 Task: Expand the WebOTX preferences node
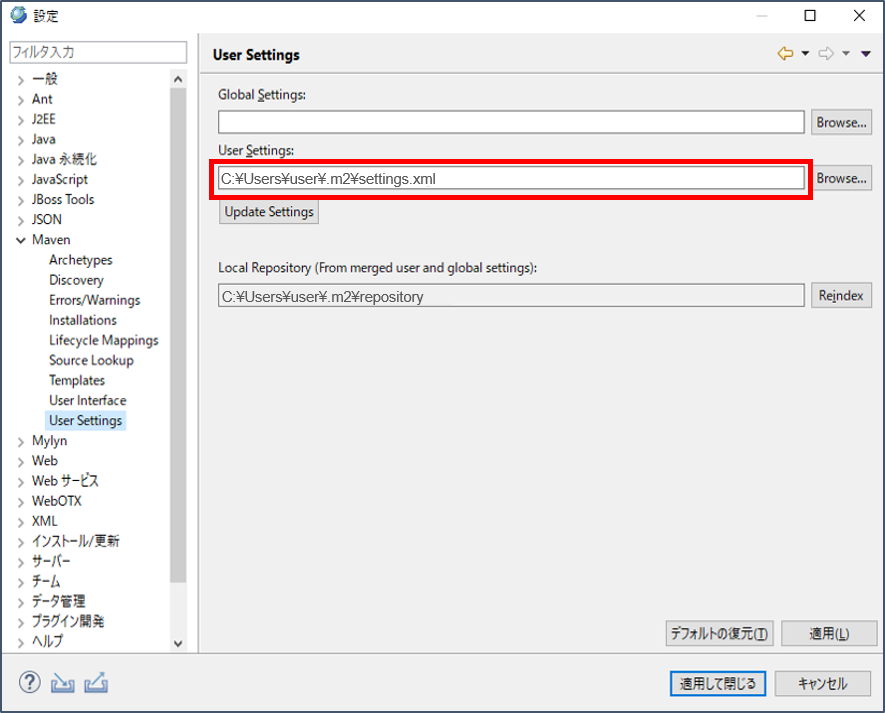pos(21,501)
